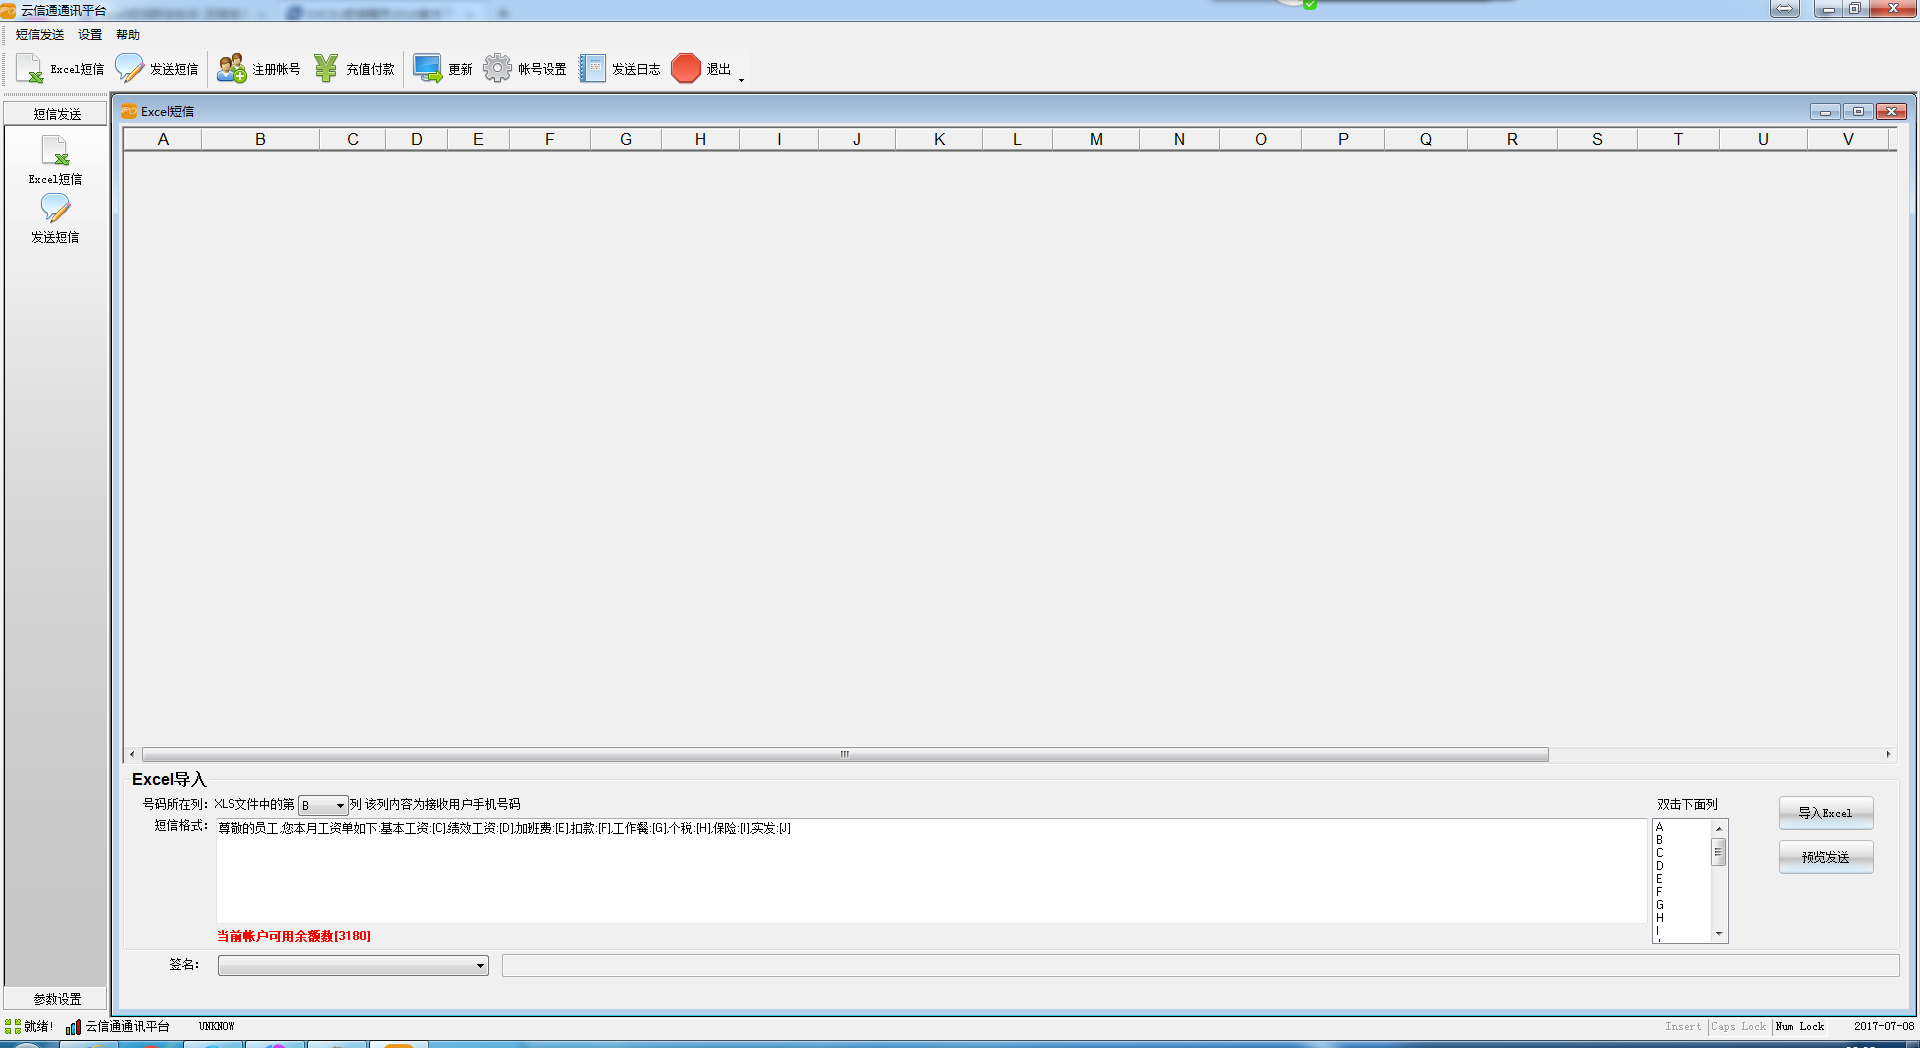Image resolution: width=1920 pixels, height=1048 pixels.
Task: Select column header V in the spreadsheet grid
Action: tap(1848, 139)
